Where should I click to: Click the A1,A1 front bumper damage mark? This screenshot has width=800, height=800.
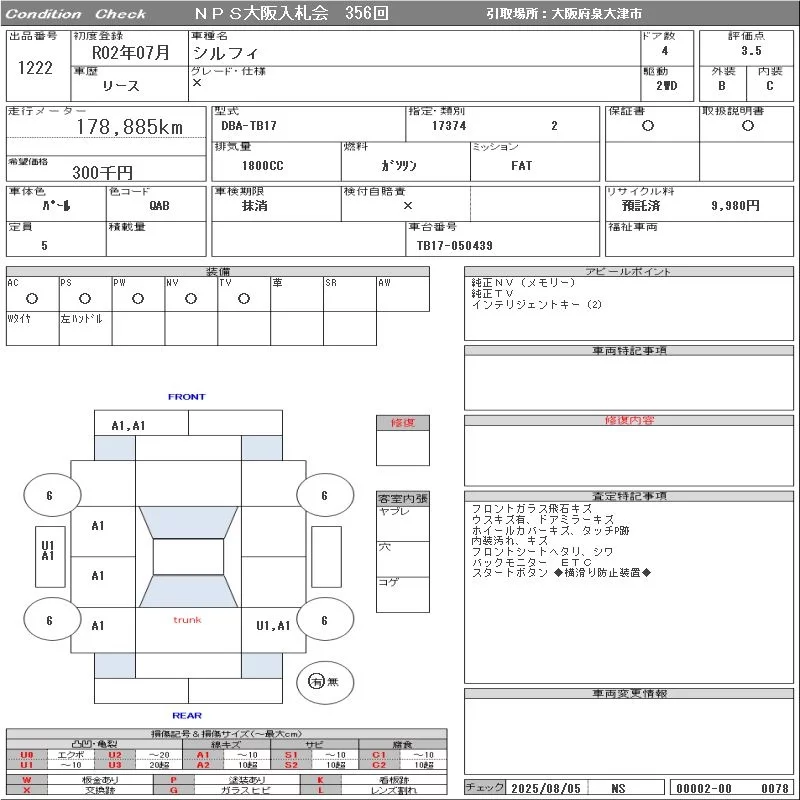pos(128,425)
